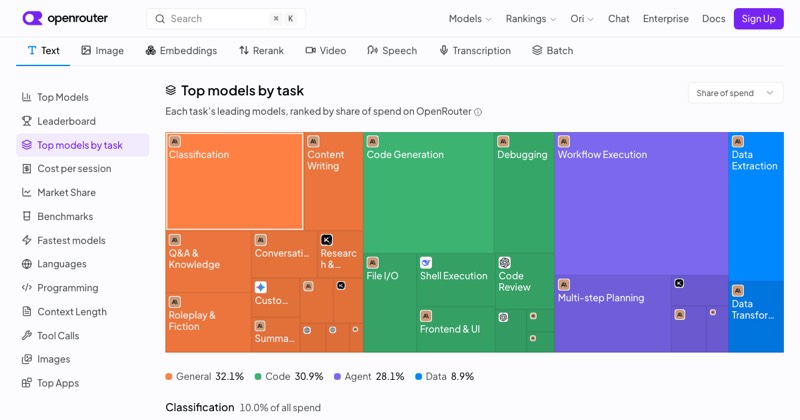The height and width of the screenshot is (420, 800).
Task: Click into the Search input field
Action: (226, 19)
